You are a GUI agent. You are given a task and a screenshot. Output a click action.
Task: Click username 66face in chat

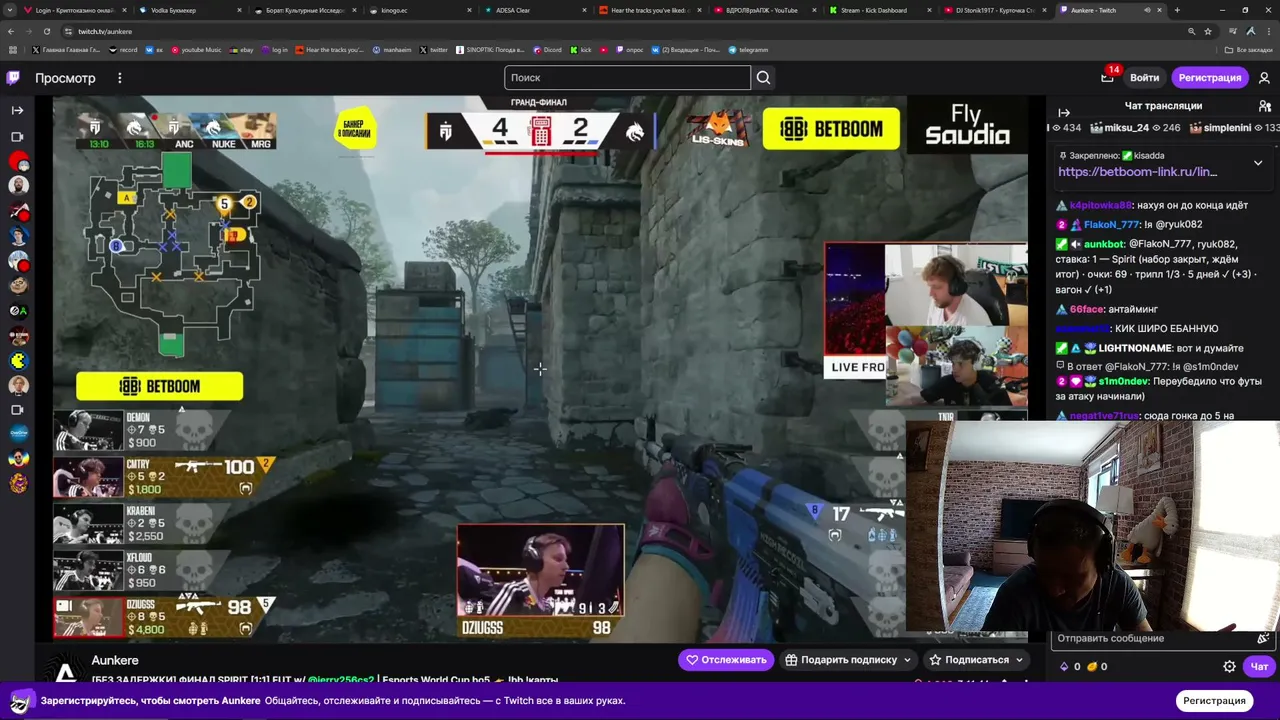point(1086,310)
